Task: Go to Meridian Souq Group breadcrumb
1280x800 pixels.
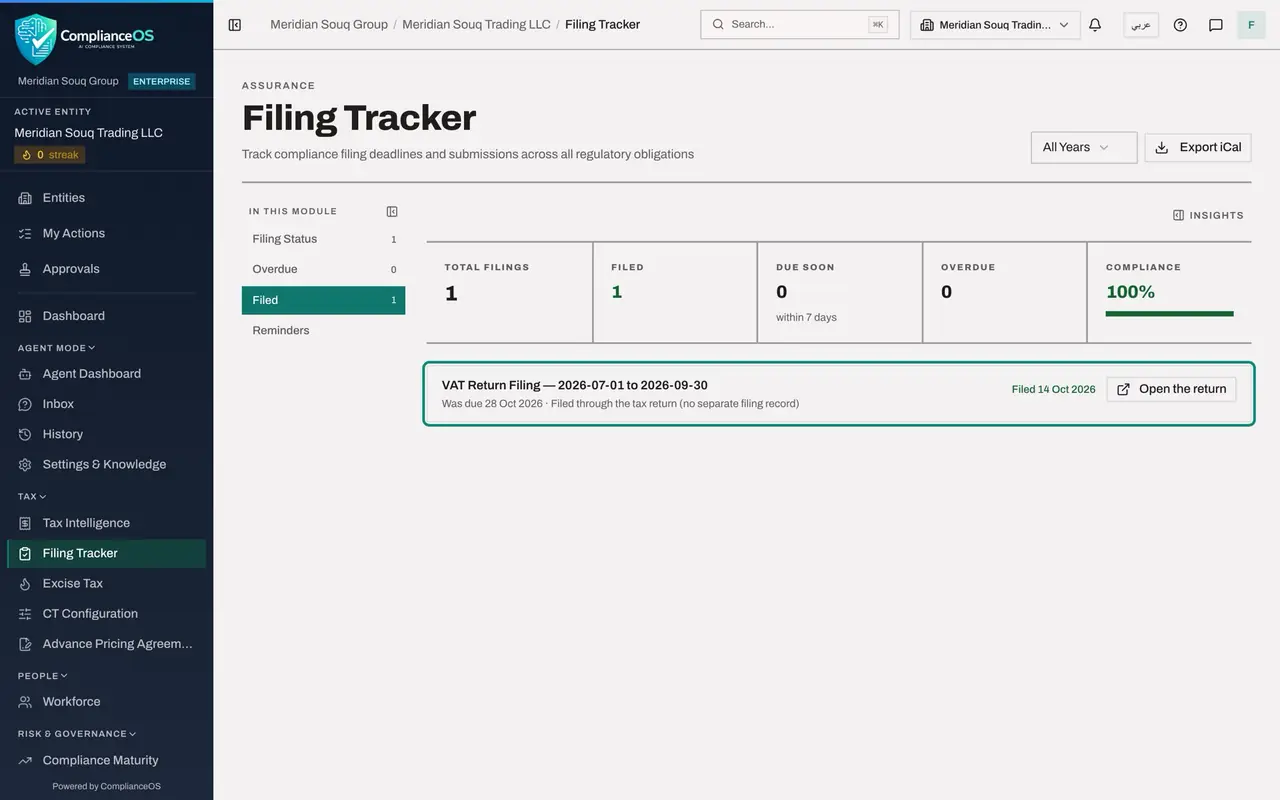Action: [x=329, y=24]
